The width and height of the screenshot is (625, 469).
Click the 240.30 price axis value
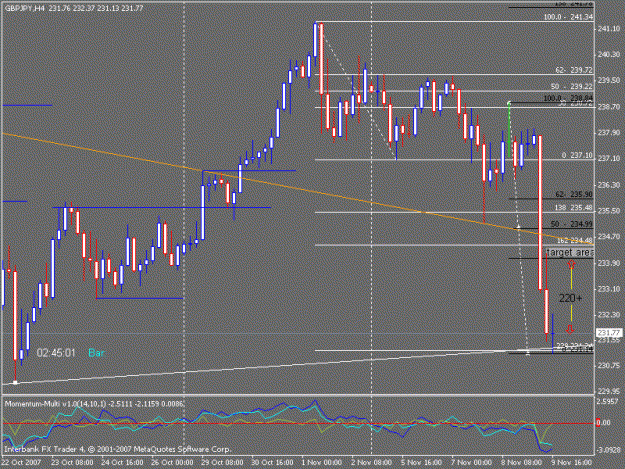pos(609,55)
